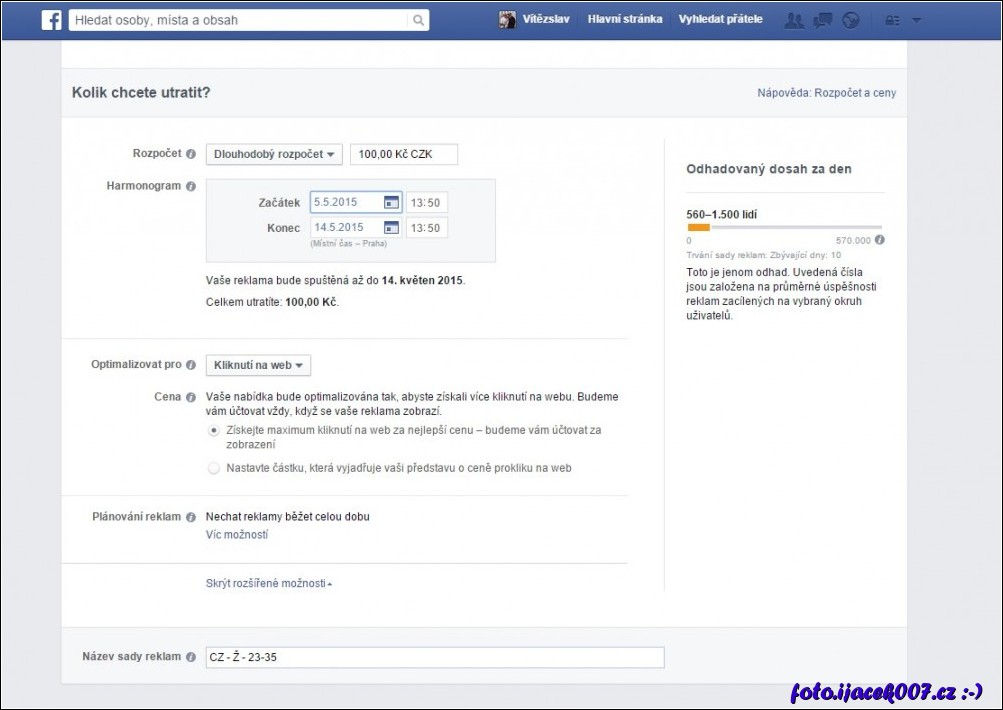Open the start date calendar icon

click(392, 203)
